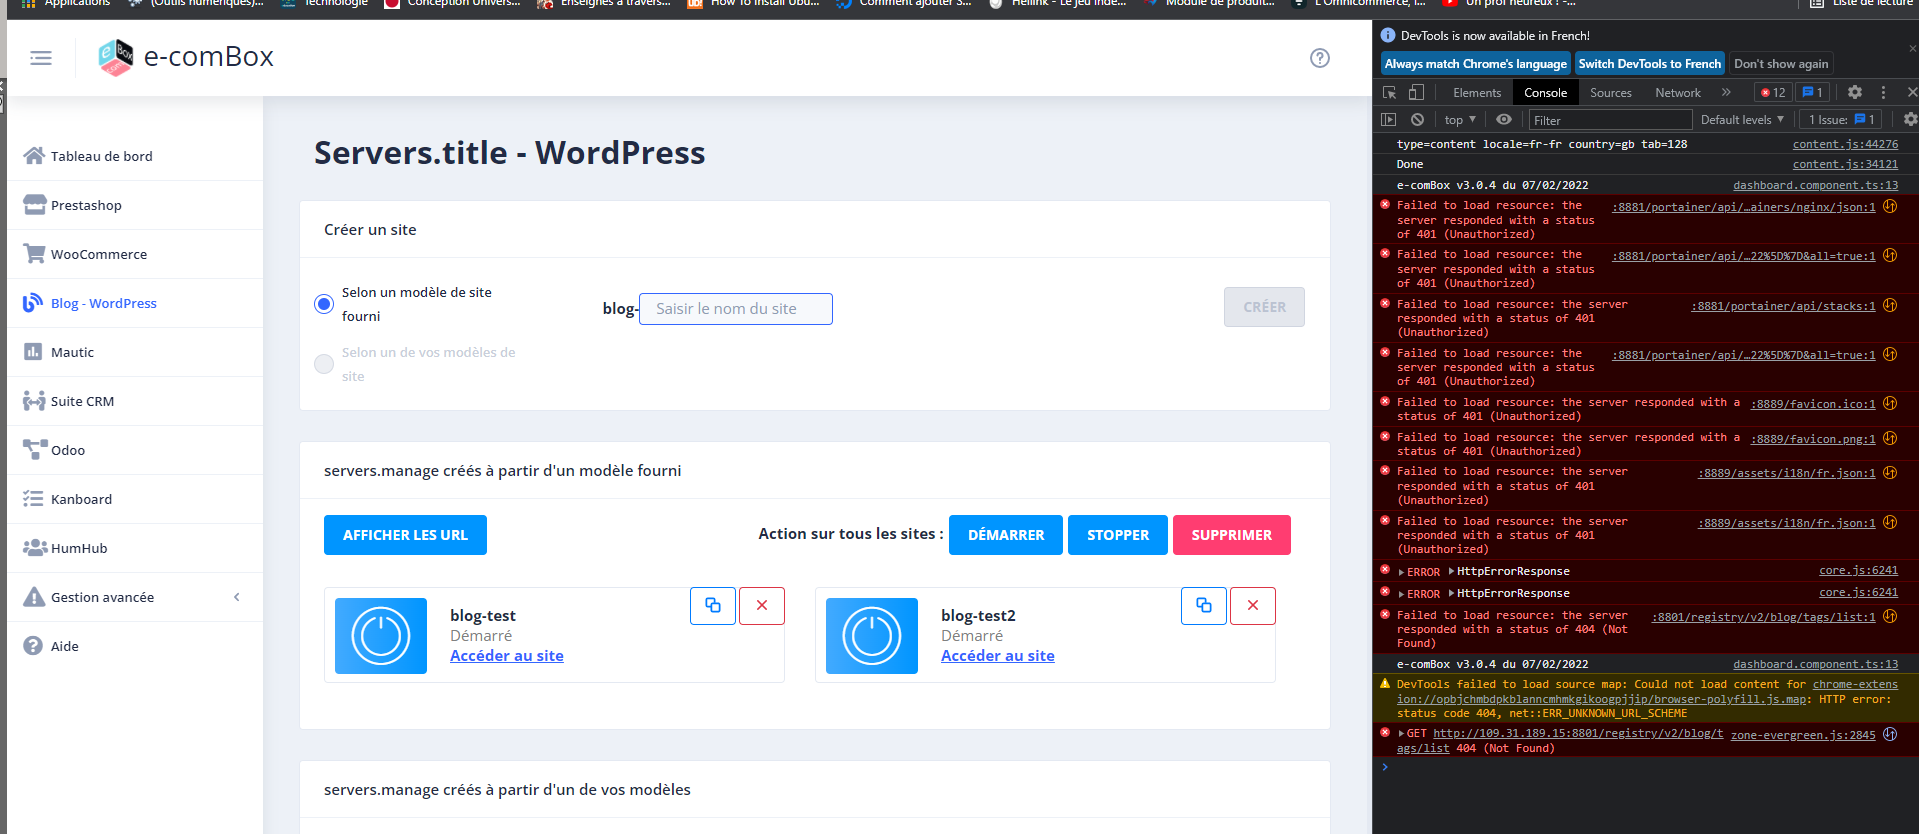Switch to the Elements tab
The image size is (1919, 834).
(1477, 92)
